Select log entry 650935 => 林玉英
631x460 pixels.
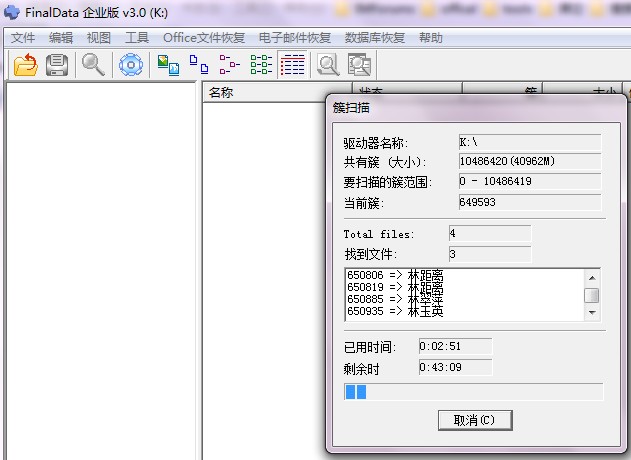(395, 311)
